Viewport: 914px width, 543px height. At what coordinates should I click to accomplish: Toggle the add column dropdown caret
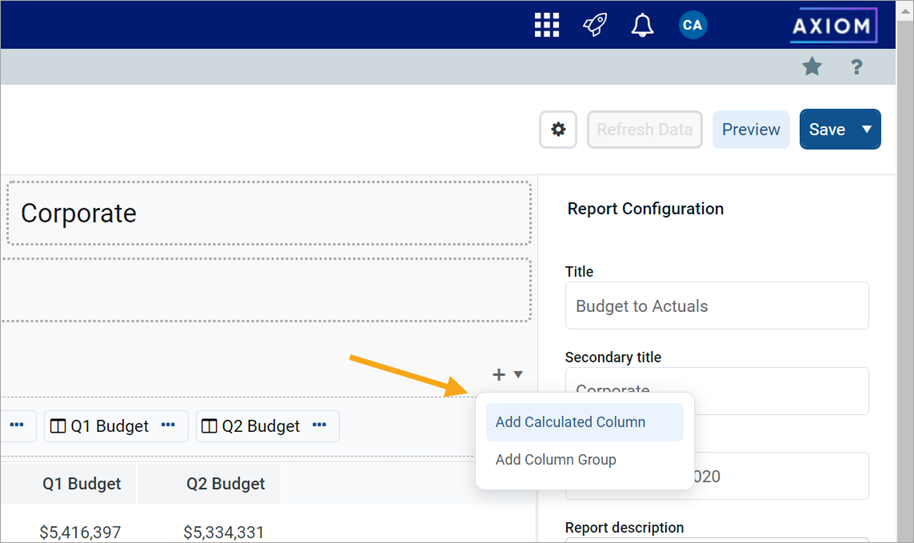518,375
